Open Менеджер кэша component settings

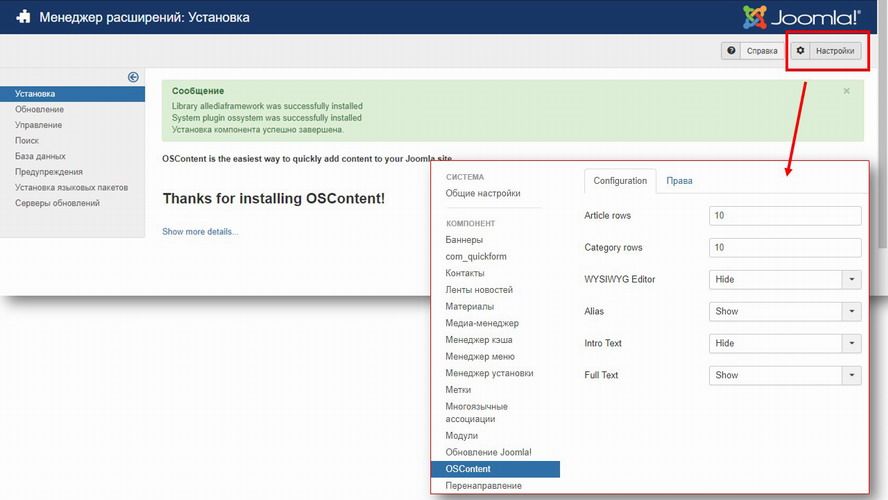tap(479, 340)
